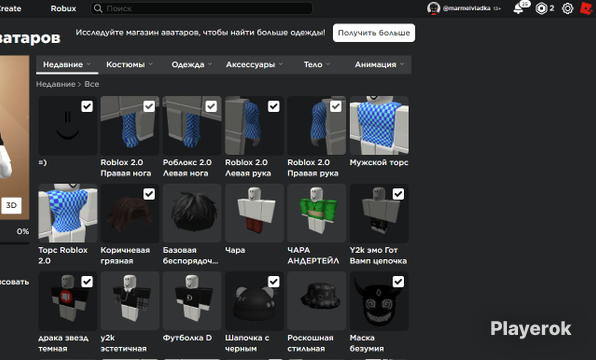The width and height of the screenshot is (596, 360).
Task: Open the notifications bell icon
Action: tap(518, 8)
